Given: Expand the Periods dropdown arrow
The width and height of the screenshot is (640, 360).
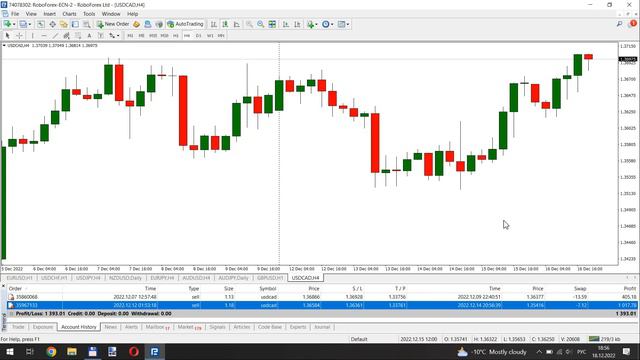Looking at the screenshot, I should coord(332,24).
